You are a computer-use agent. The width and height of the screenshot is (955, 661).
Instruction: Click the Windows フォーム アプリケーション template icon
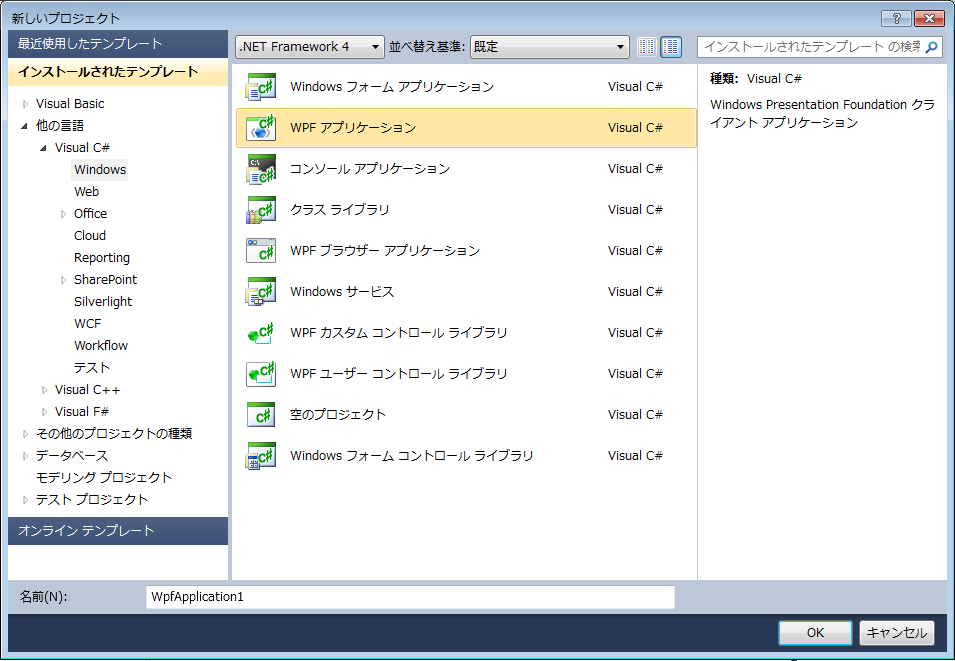point(260,87)
